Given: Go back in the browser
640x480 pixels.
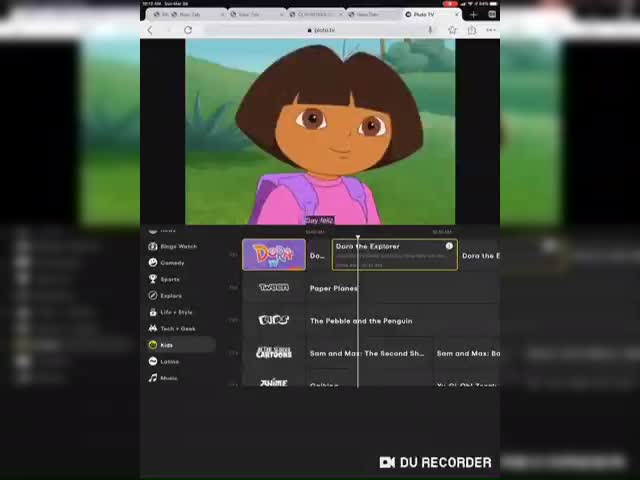Looking at the screenshot, I should [150, 30].
